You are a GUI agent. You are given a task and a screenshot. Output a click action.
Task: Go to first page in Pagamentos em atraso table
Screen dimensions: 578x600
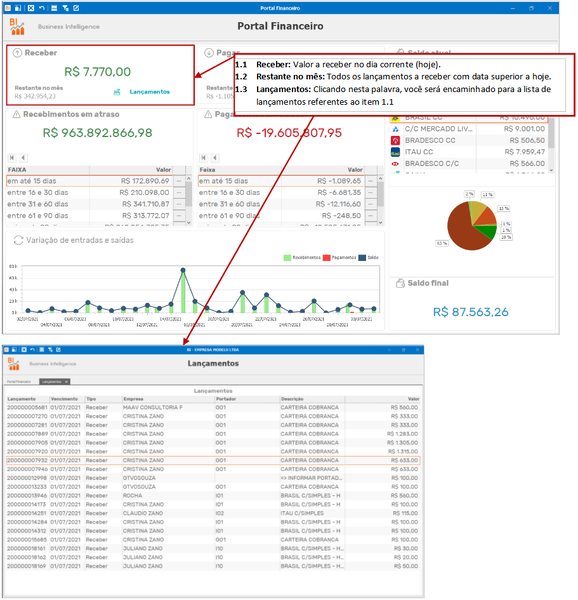pyautogui.click(x=204, y=158)
